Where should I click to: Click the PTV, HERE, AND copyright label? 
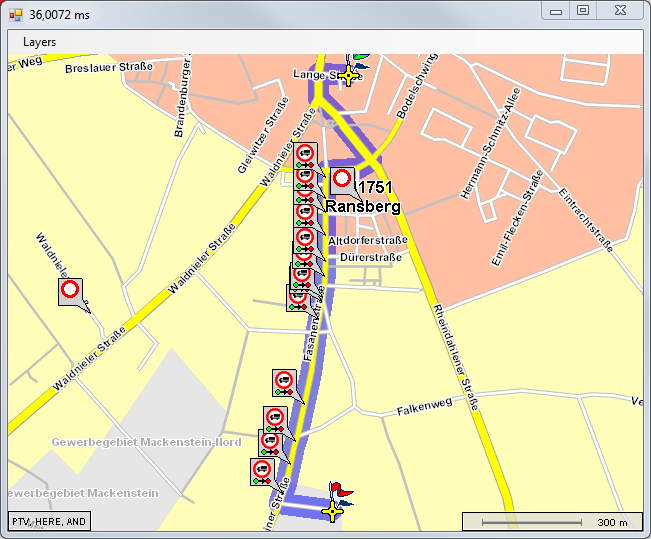pyautogui.click(x=49, y=522)
